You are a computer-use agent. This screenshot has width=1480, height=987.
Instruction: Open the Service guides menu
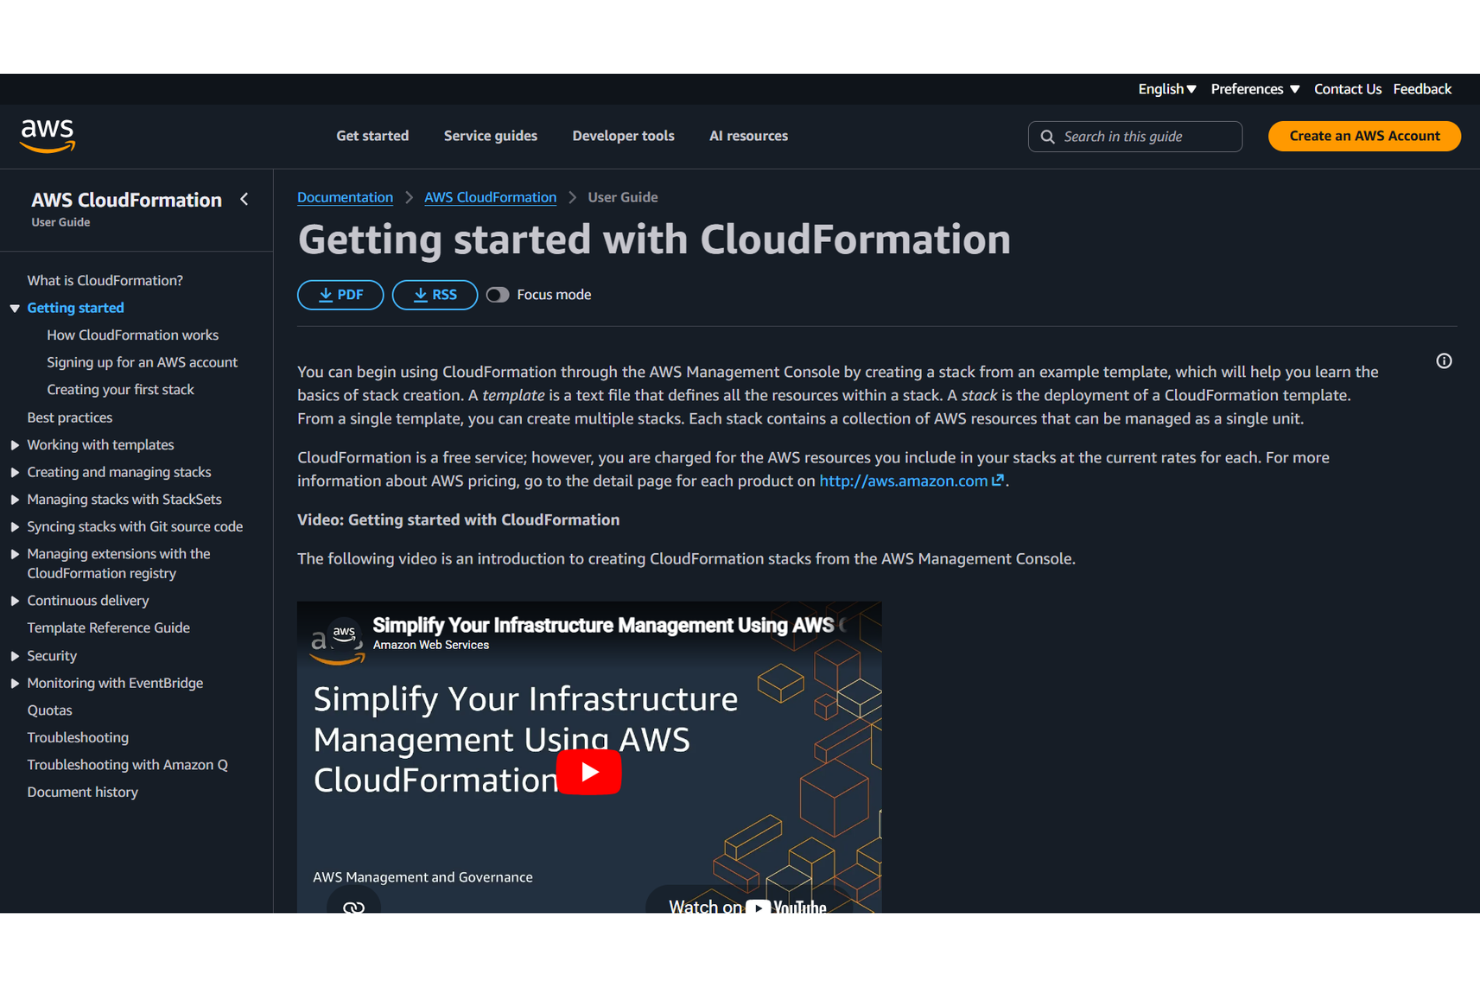pyautogui.click(x=490, y=136)
